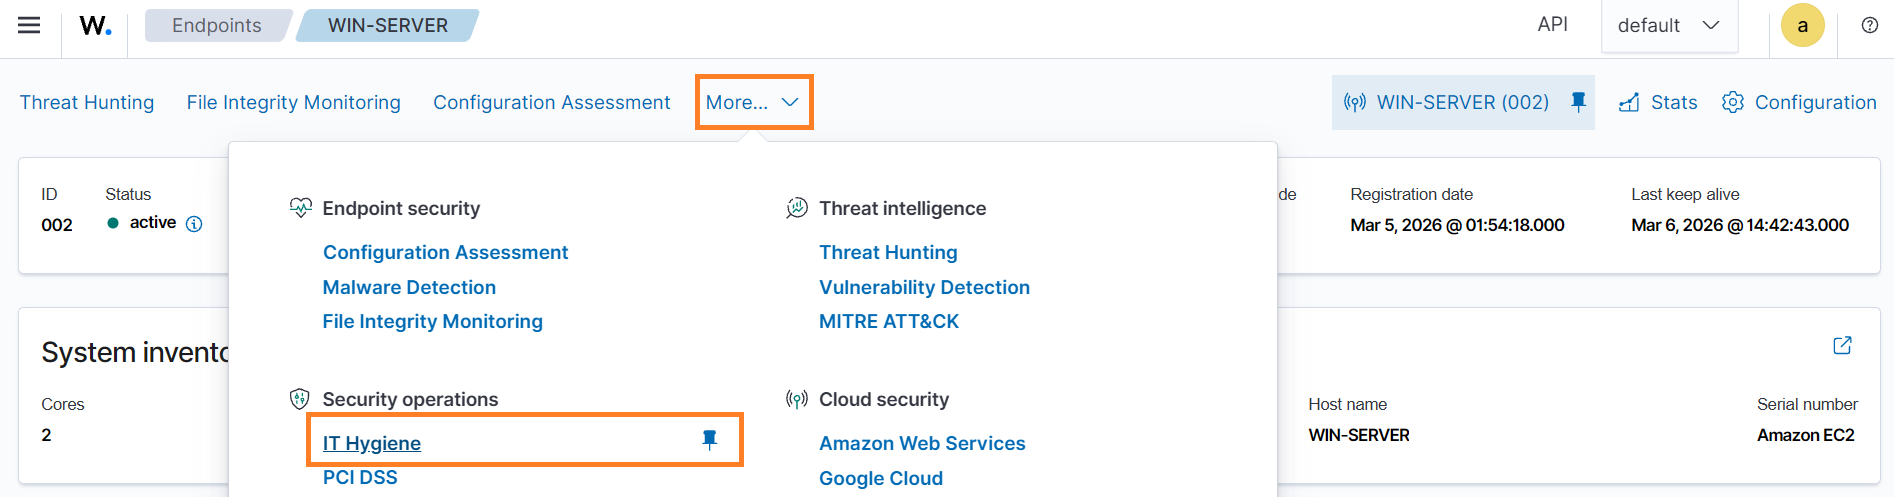Screen dimensions: 1894x497
Task: Click the Security operations shield icon
Action: 299,399
